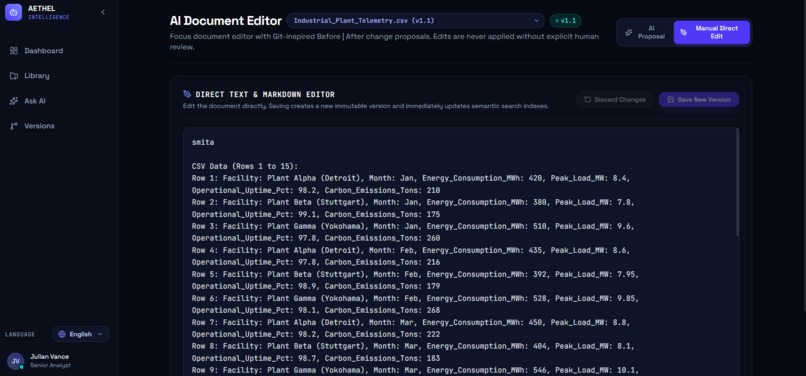This screenshot has width=806, height=376.
Task: Click the Dashboard grid icon
Action: tap(14, 50)
